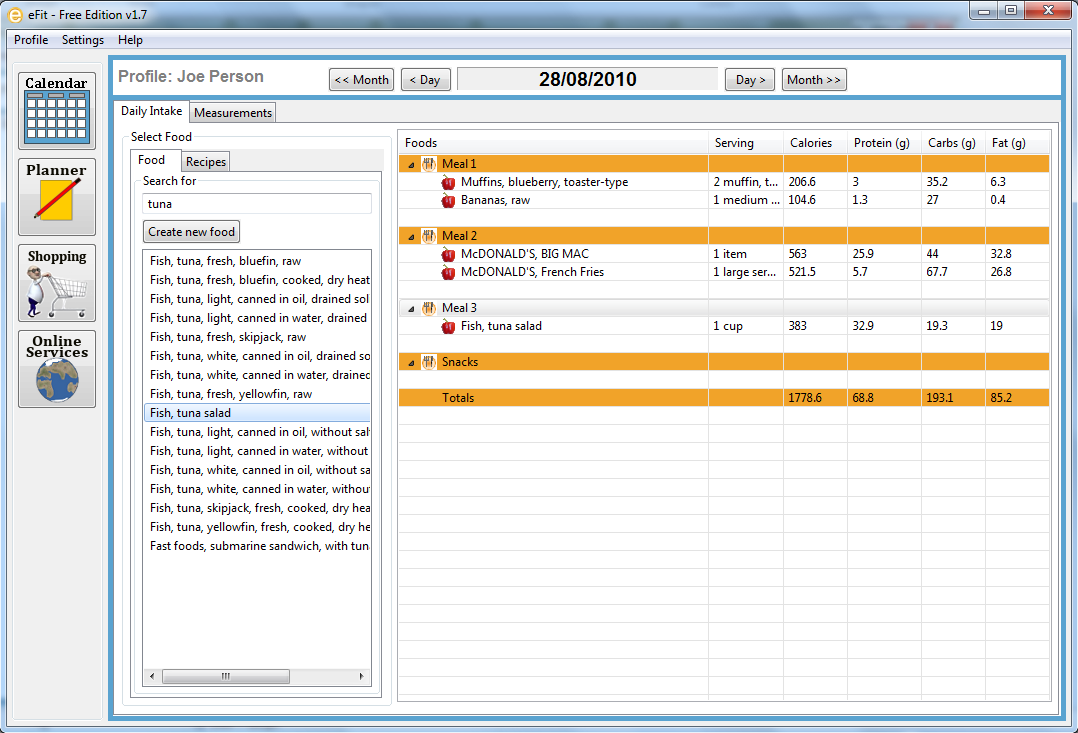The image size is (1078, 733).
Task: Select Fast foods, submarine sandwich with tuna
Action: 257,546
